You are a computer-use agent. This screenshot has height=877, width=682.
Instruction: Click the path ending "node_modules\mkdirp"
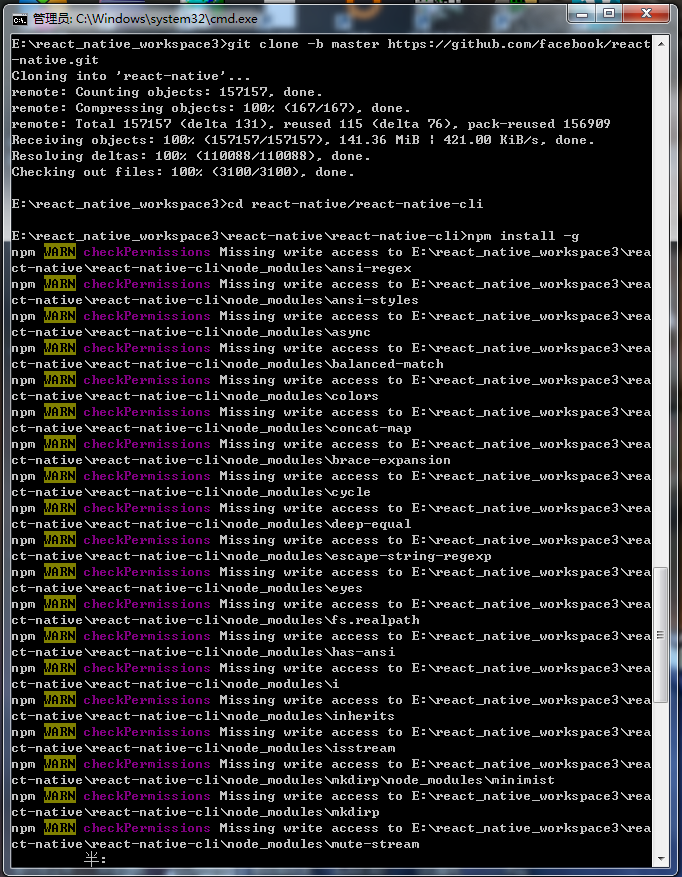click(195, 812)
